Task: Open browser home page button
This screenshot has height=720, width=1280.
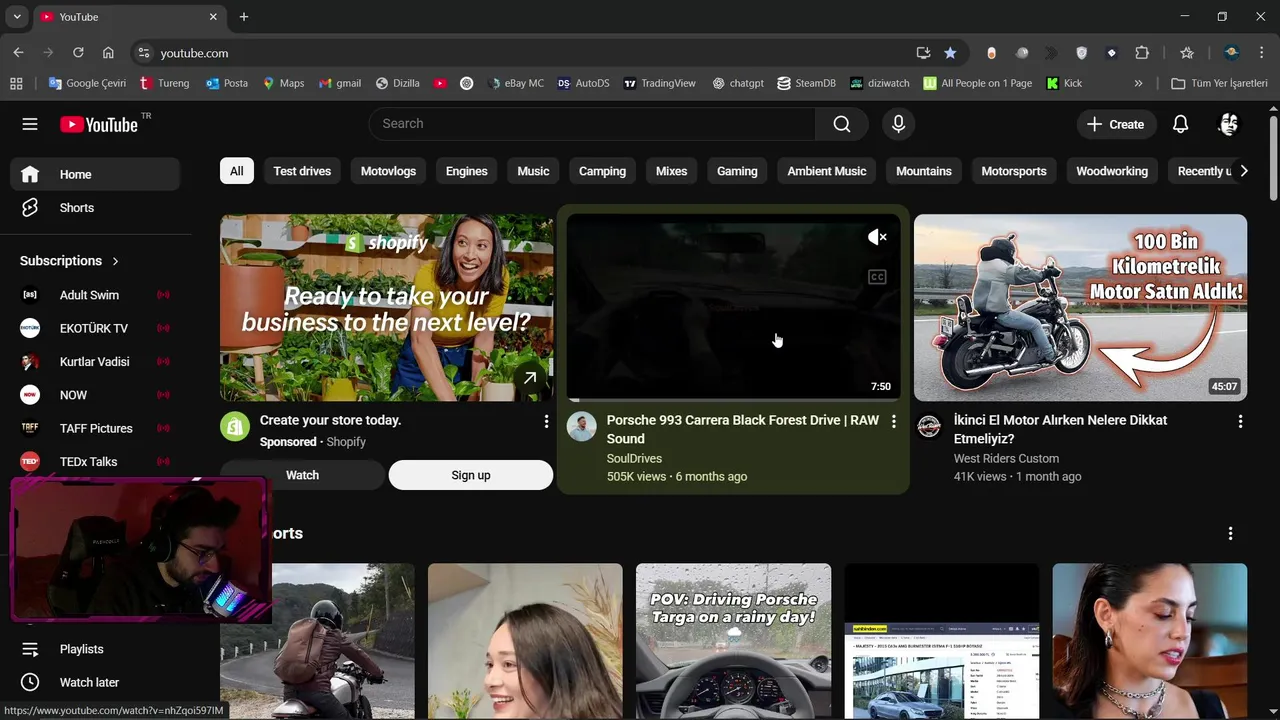Action: (108, 53)
